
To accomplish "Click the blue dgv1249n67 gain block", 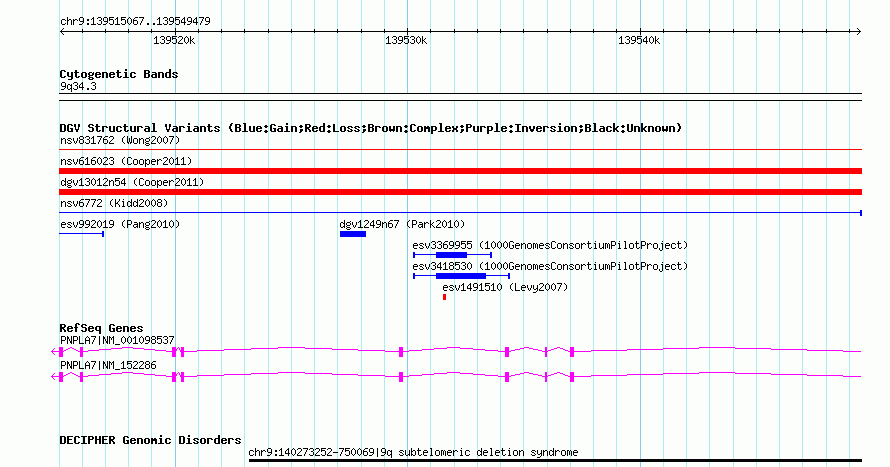I will pyautogui.click(x=353, y=234).
